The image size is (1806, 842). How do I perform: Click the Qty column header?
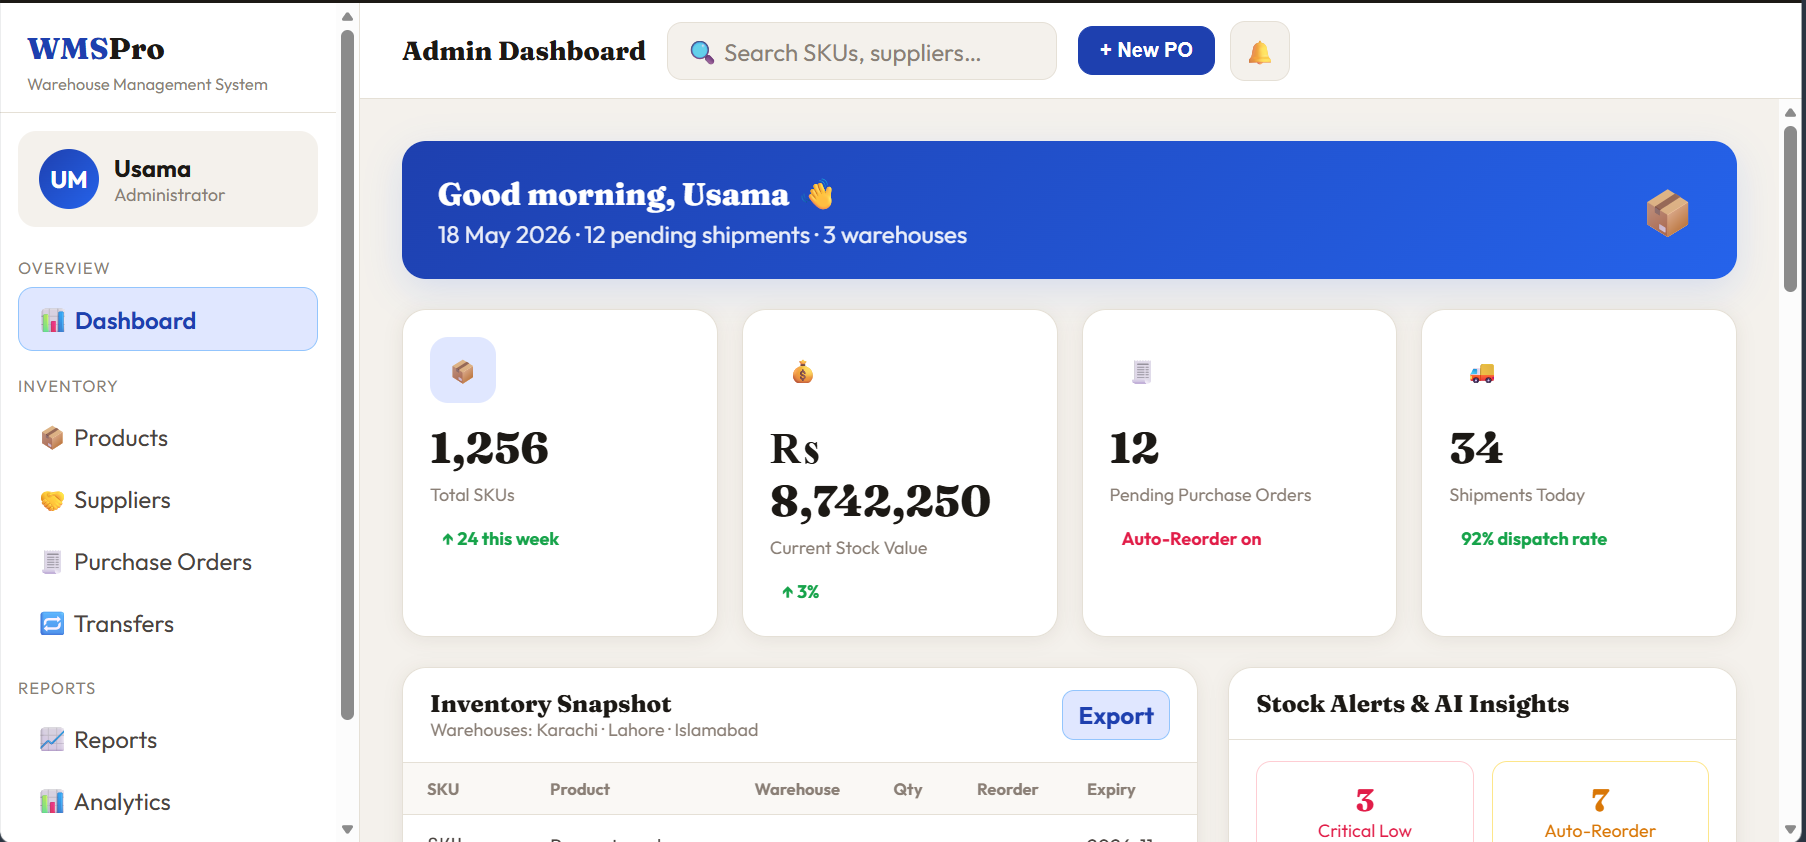tap(908, 789)
